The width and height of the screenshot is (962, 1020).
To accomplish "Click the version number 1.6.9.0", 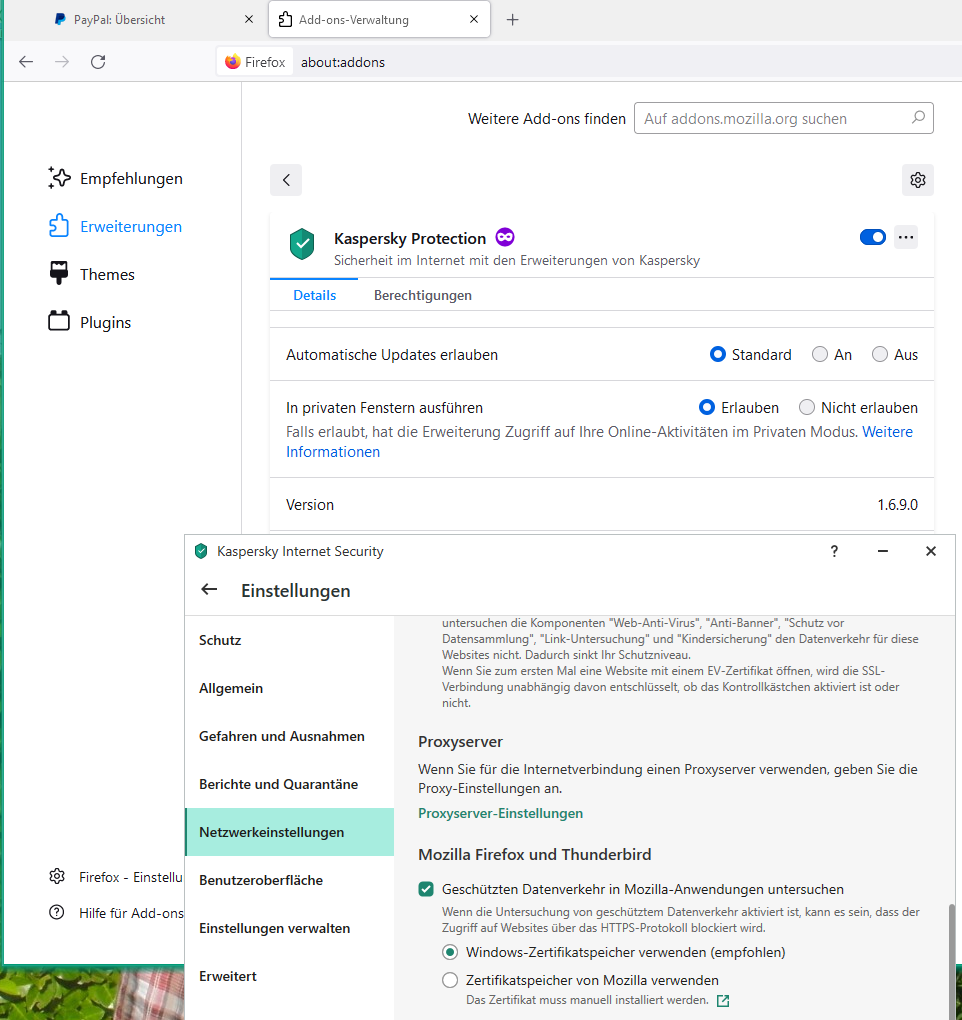I will [898, 505].
